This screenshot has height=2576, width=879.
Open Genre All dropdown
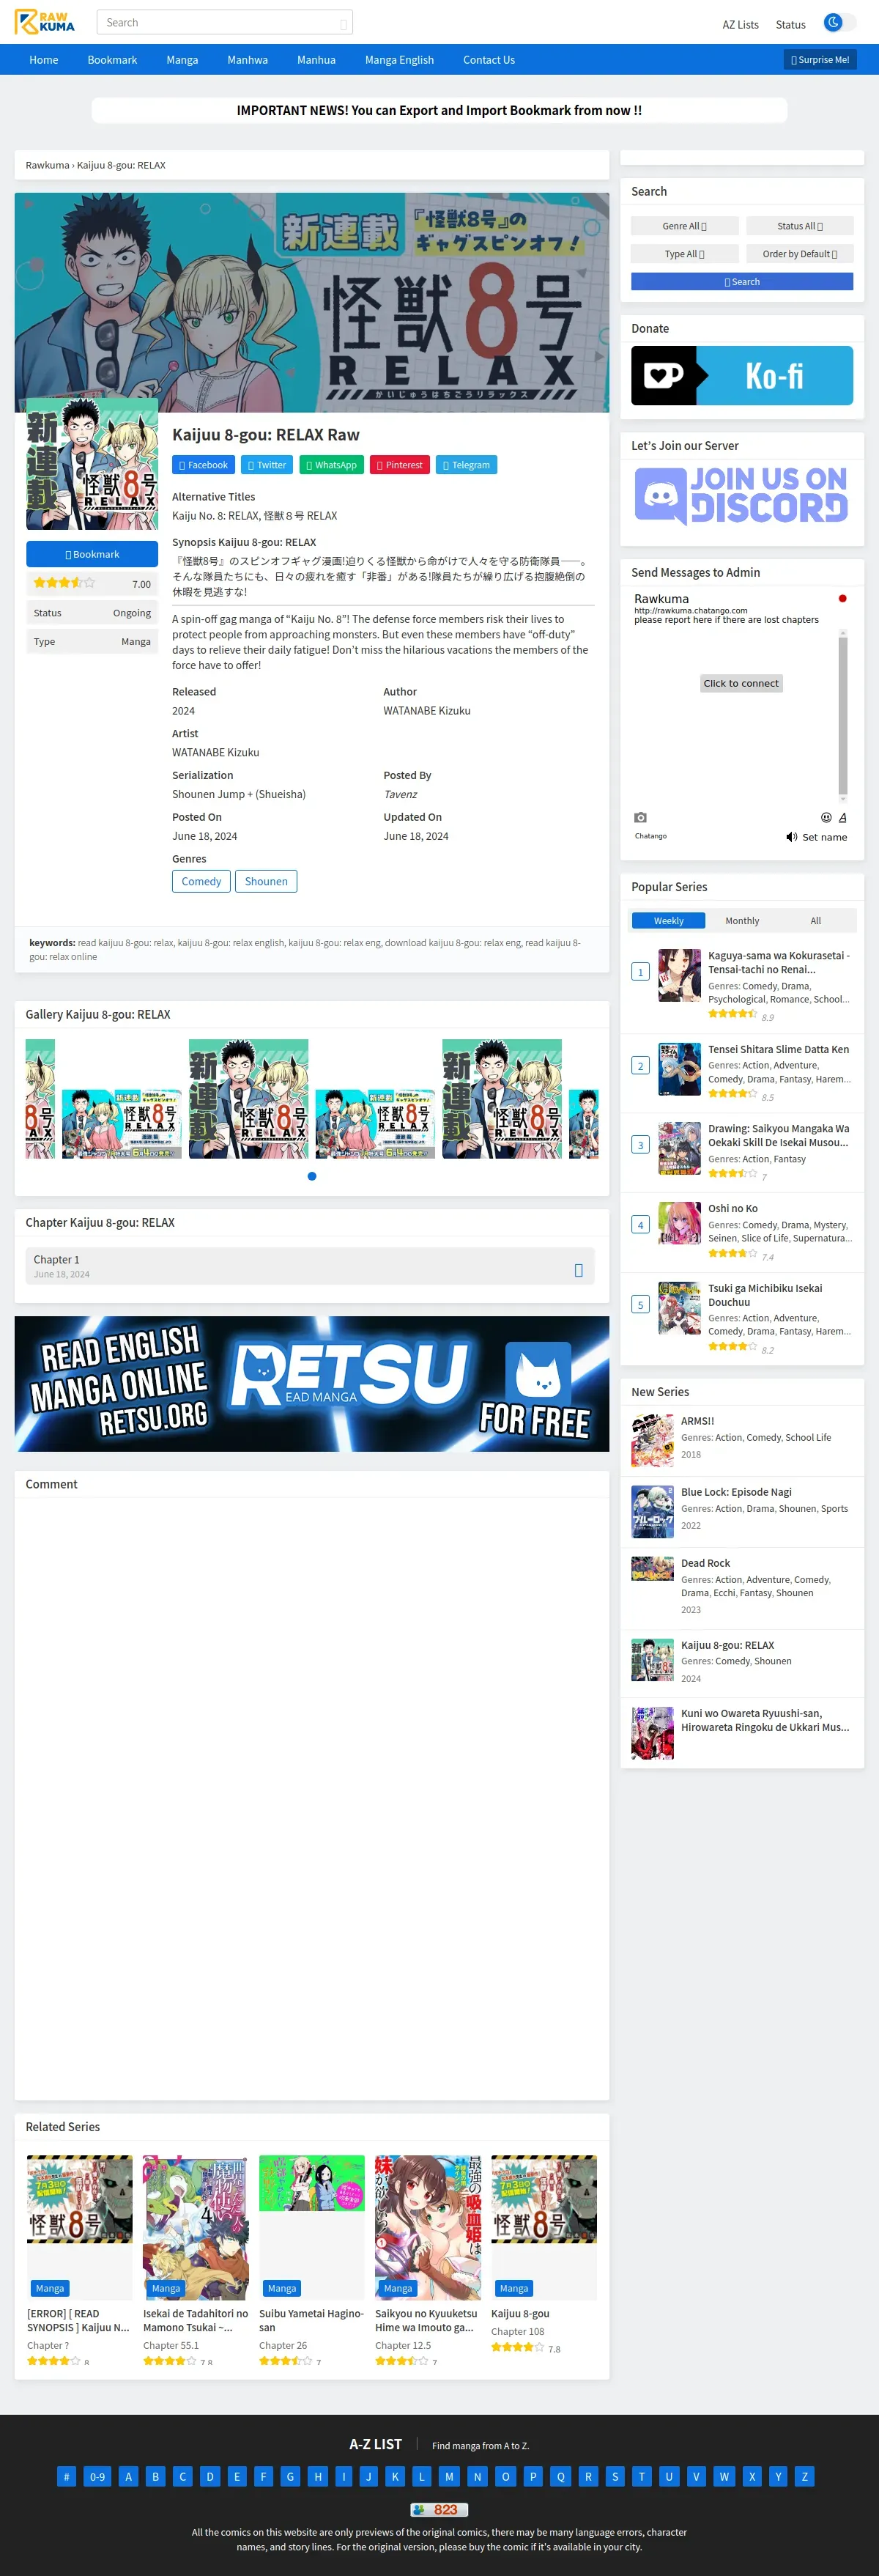[685, 226]
